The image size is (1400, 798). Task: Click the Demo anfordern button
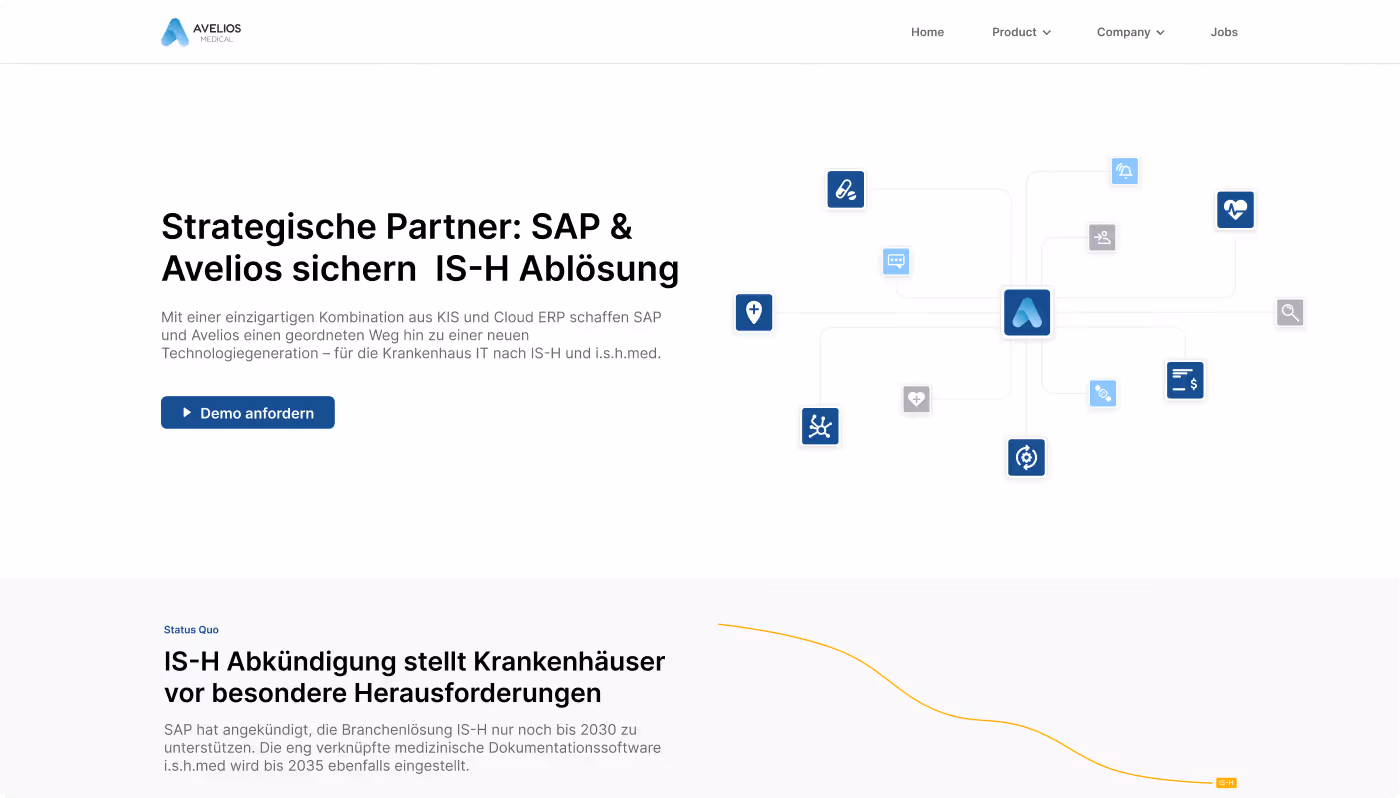(248, 412)
